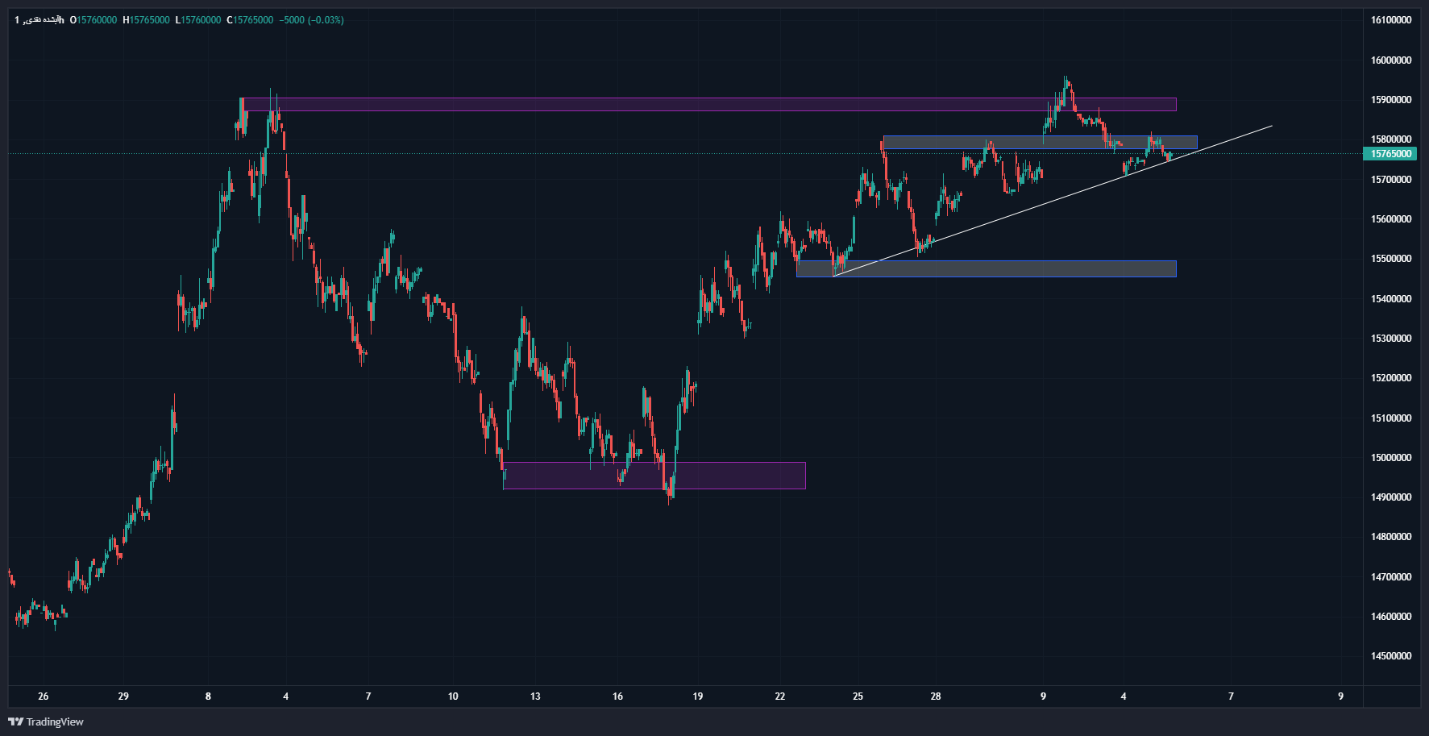Click the symbol title in chart legend

(x=36, y=20)
